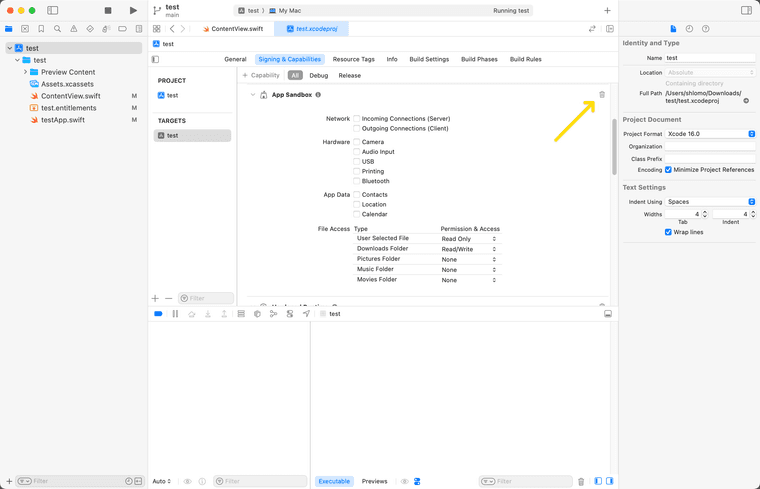Collapse the App Sandbox section

click(x=253, y=95)
